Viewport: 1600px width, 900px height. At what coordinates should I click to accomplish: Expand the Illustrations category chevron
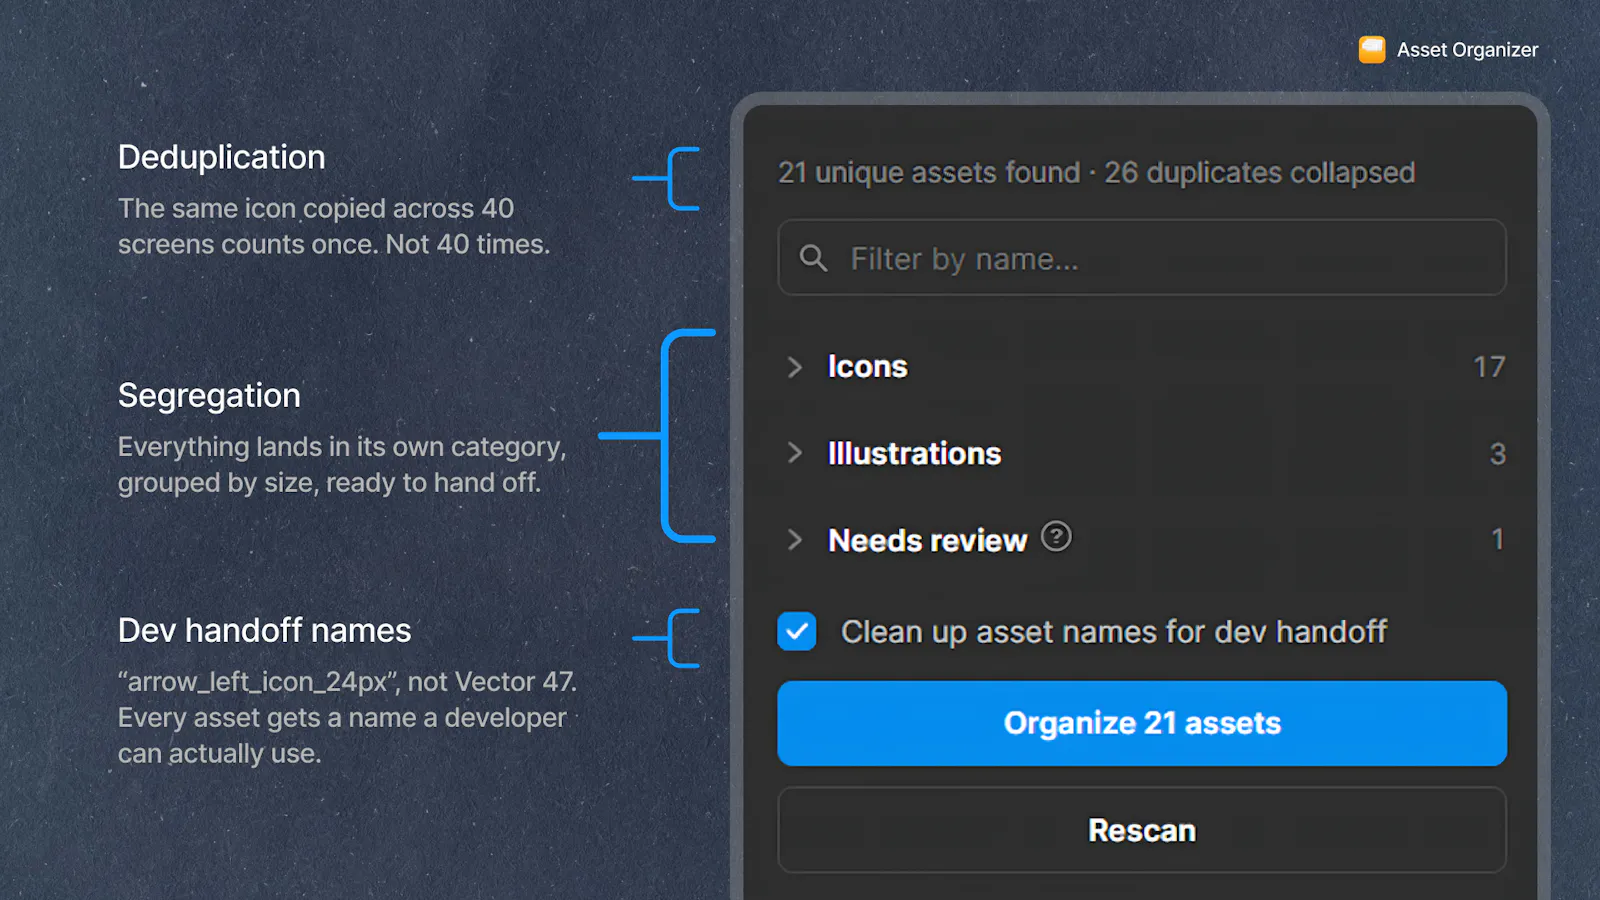click(x=795, y=453)
